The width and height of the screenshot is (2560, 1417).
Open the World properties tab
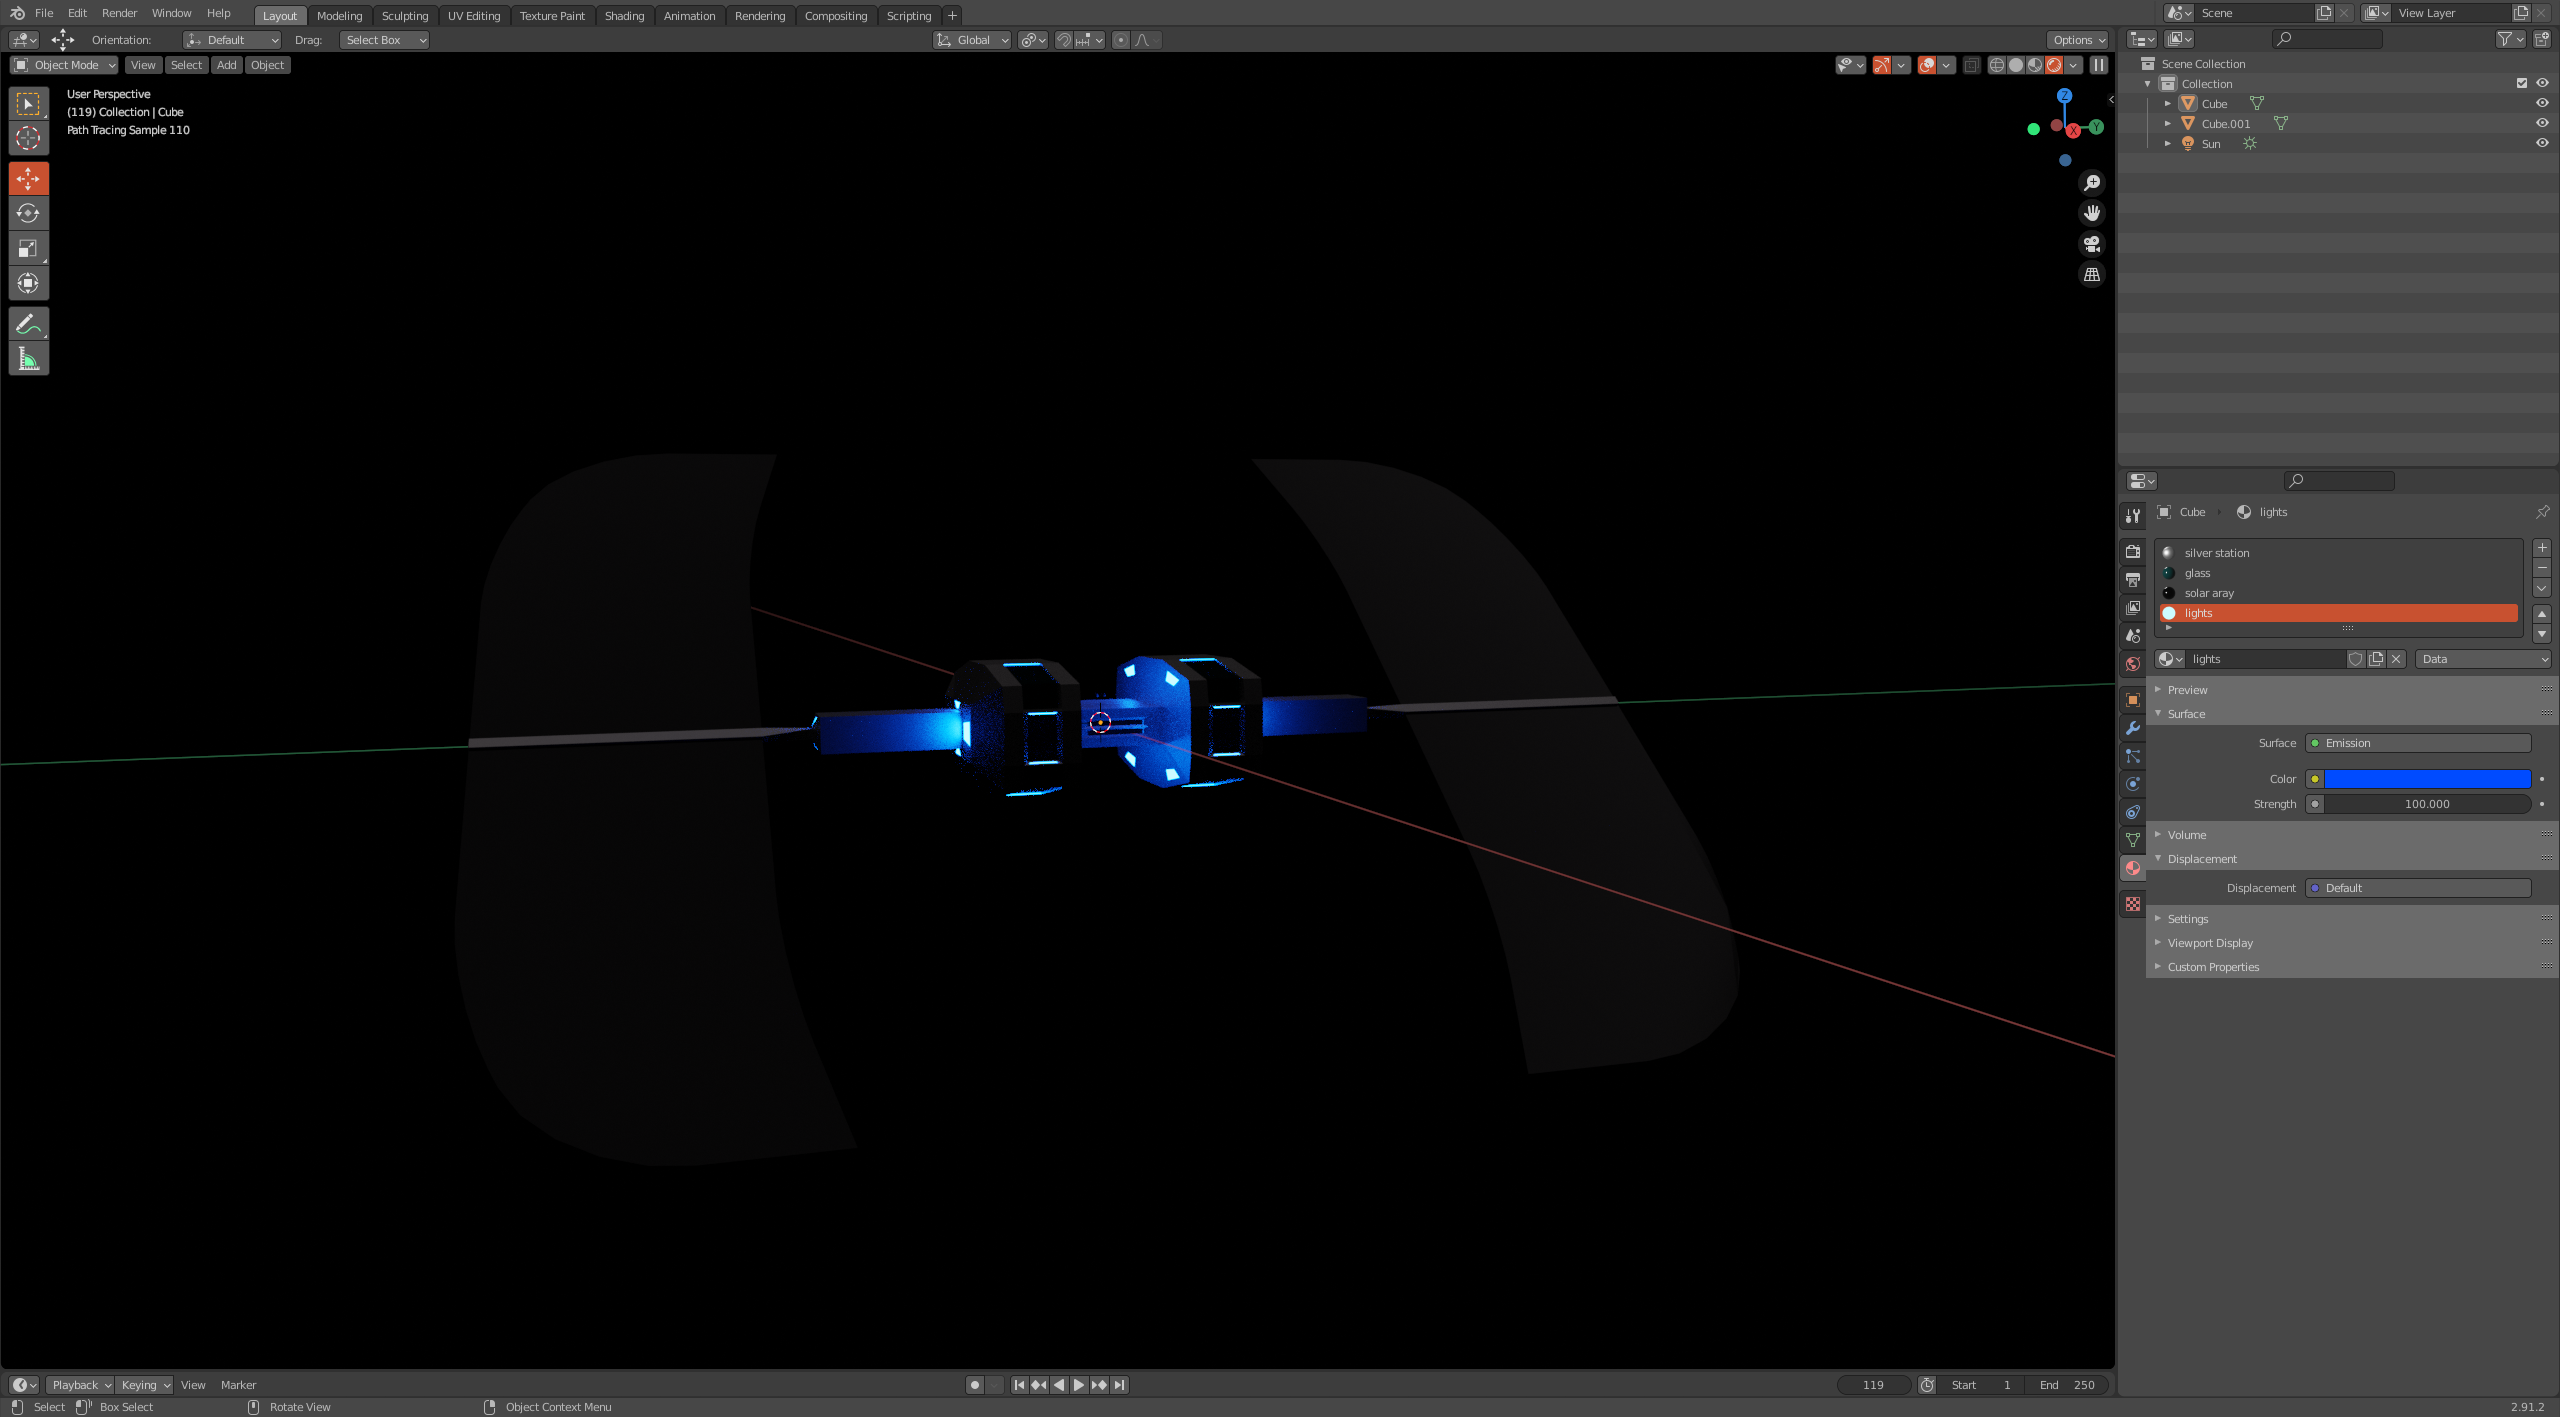2132,663
